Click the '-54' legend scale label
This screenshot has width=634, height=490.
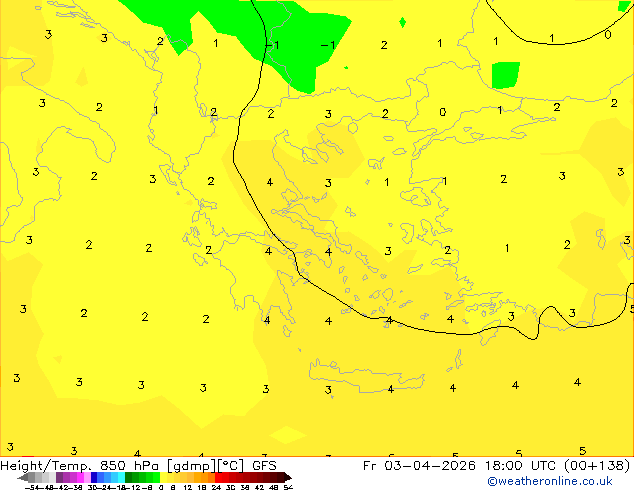[32, 487]
